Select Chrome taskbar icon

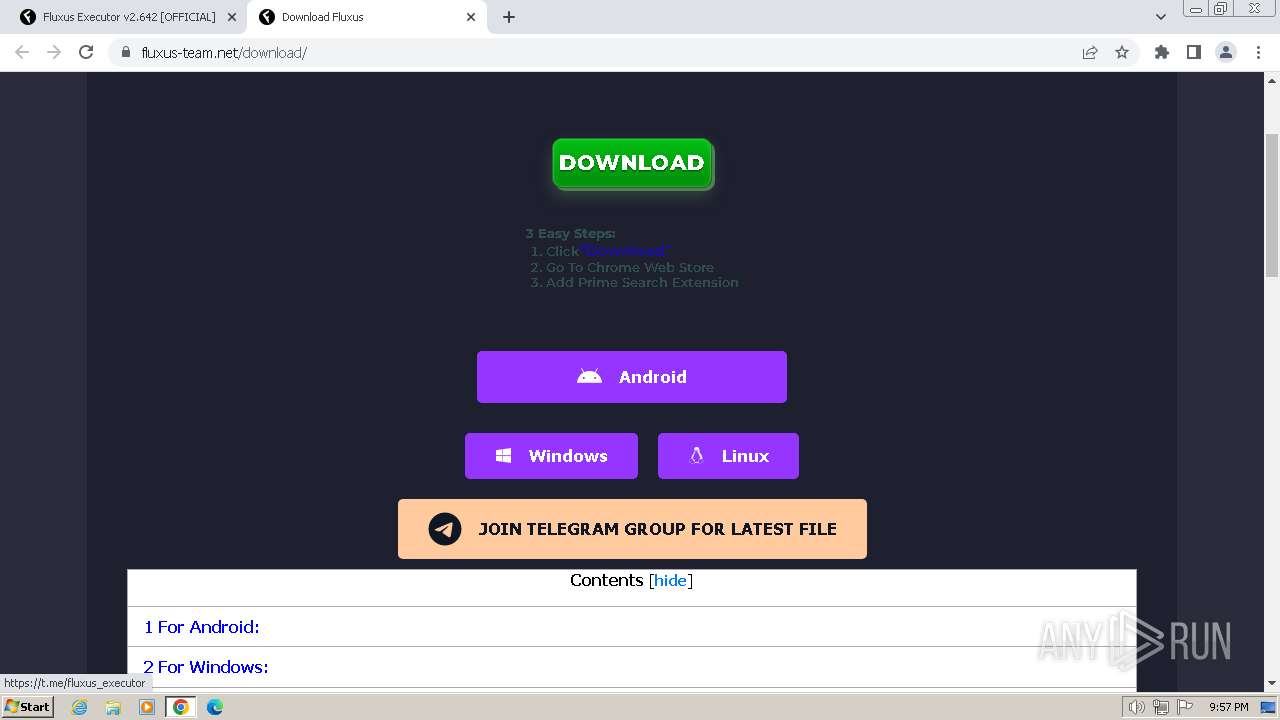click(x=181, y=707)
